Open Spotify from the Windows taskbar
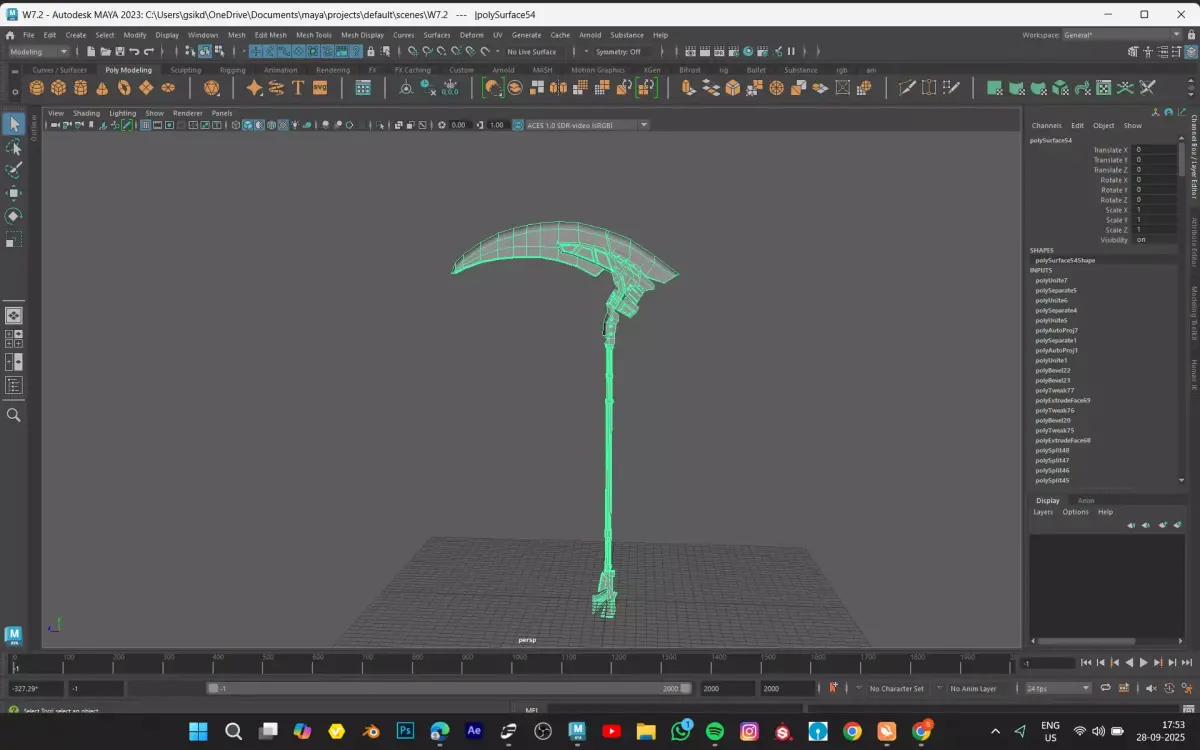This screenshot has height=750, width=1200. 715,732
